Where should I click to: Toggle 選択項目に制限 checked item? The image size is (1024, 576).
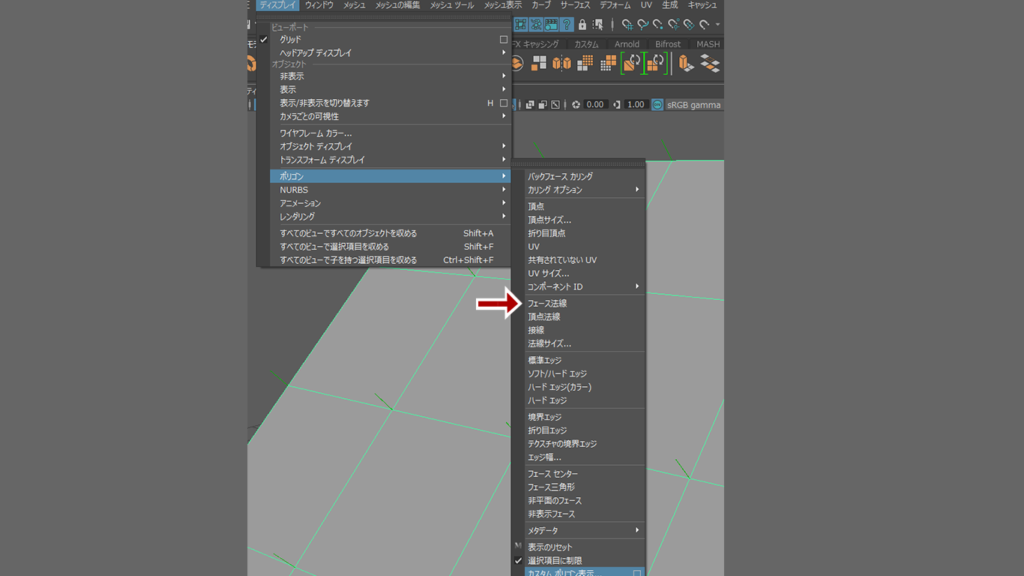click(579, 560)
